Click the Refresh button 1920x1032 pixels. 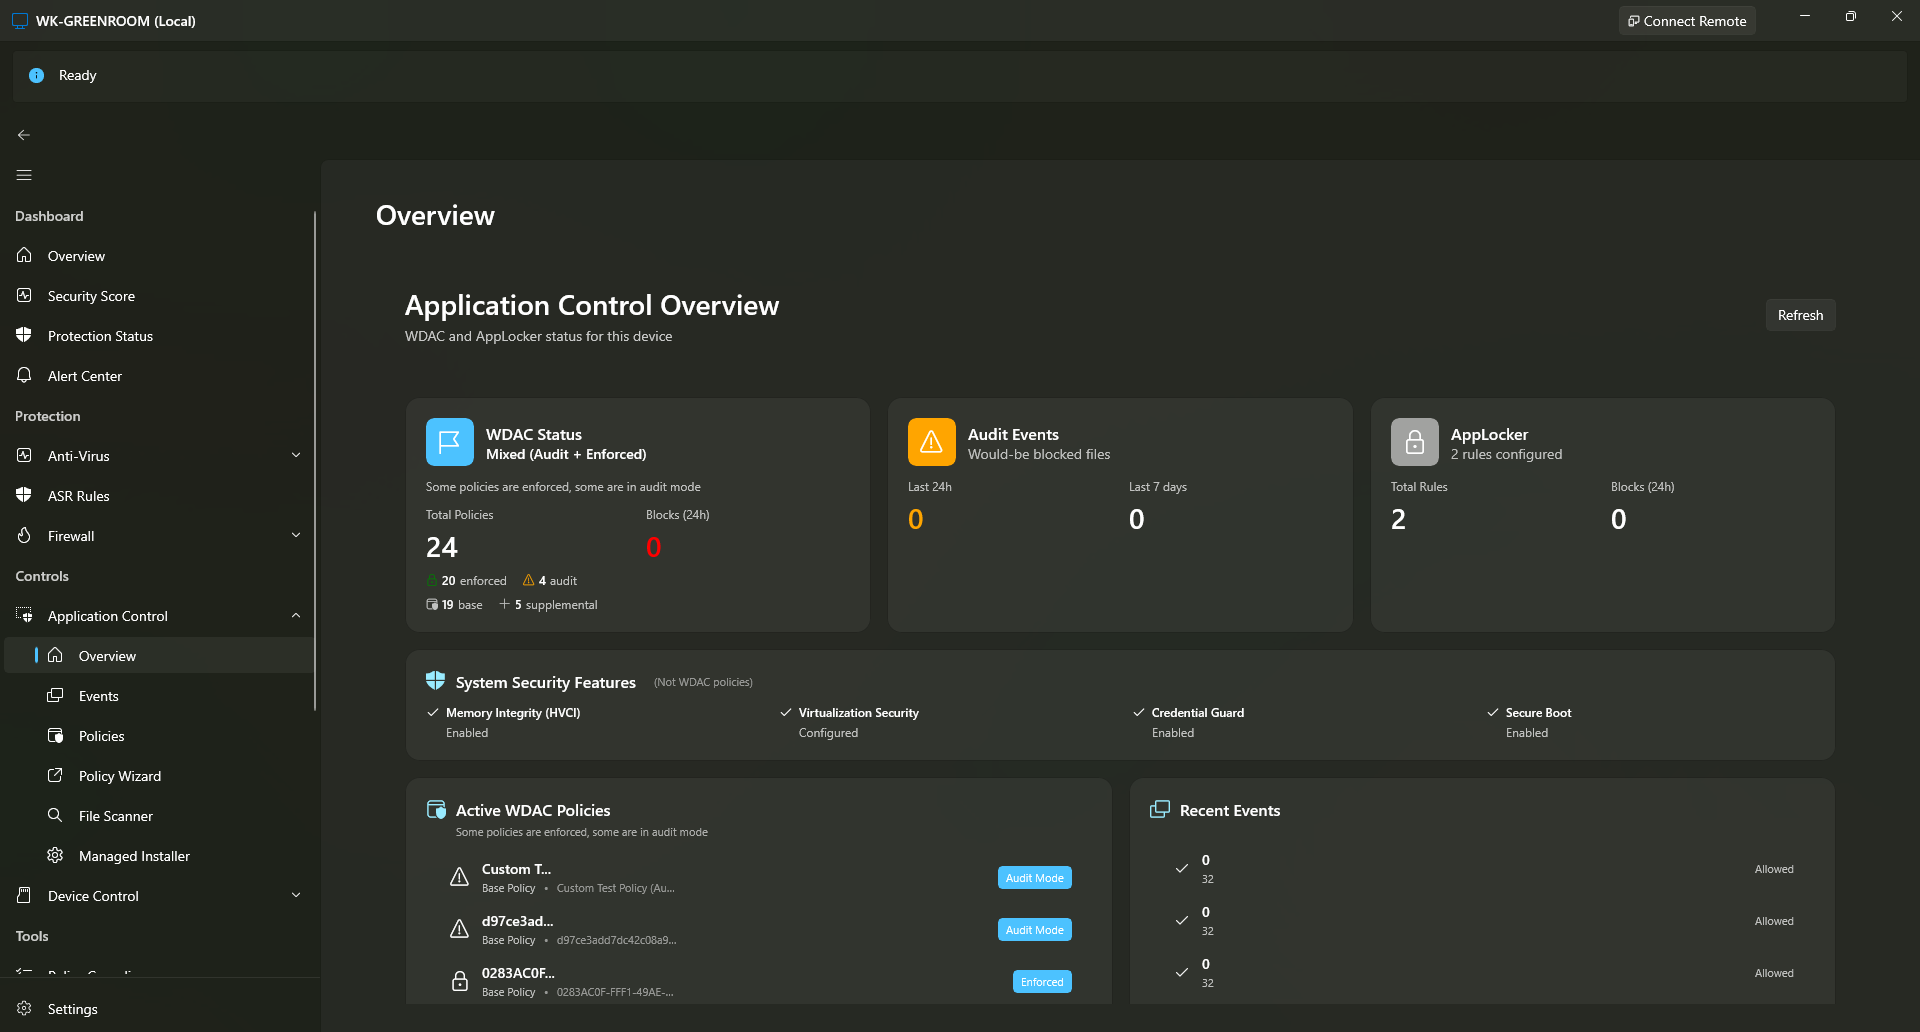1800,314
